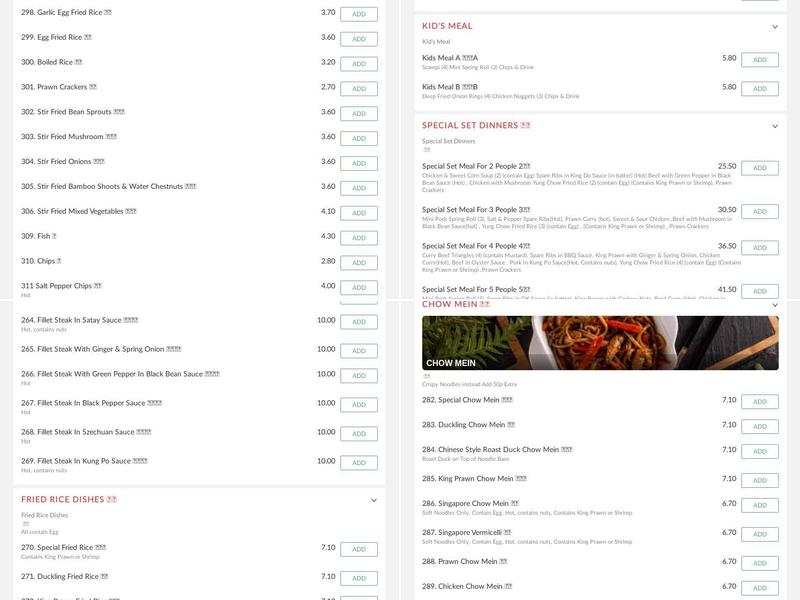This screenshot has width=800, height=600.
Task: Add Singapore Vermicelli to basket
Action: pos(759,535)
